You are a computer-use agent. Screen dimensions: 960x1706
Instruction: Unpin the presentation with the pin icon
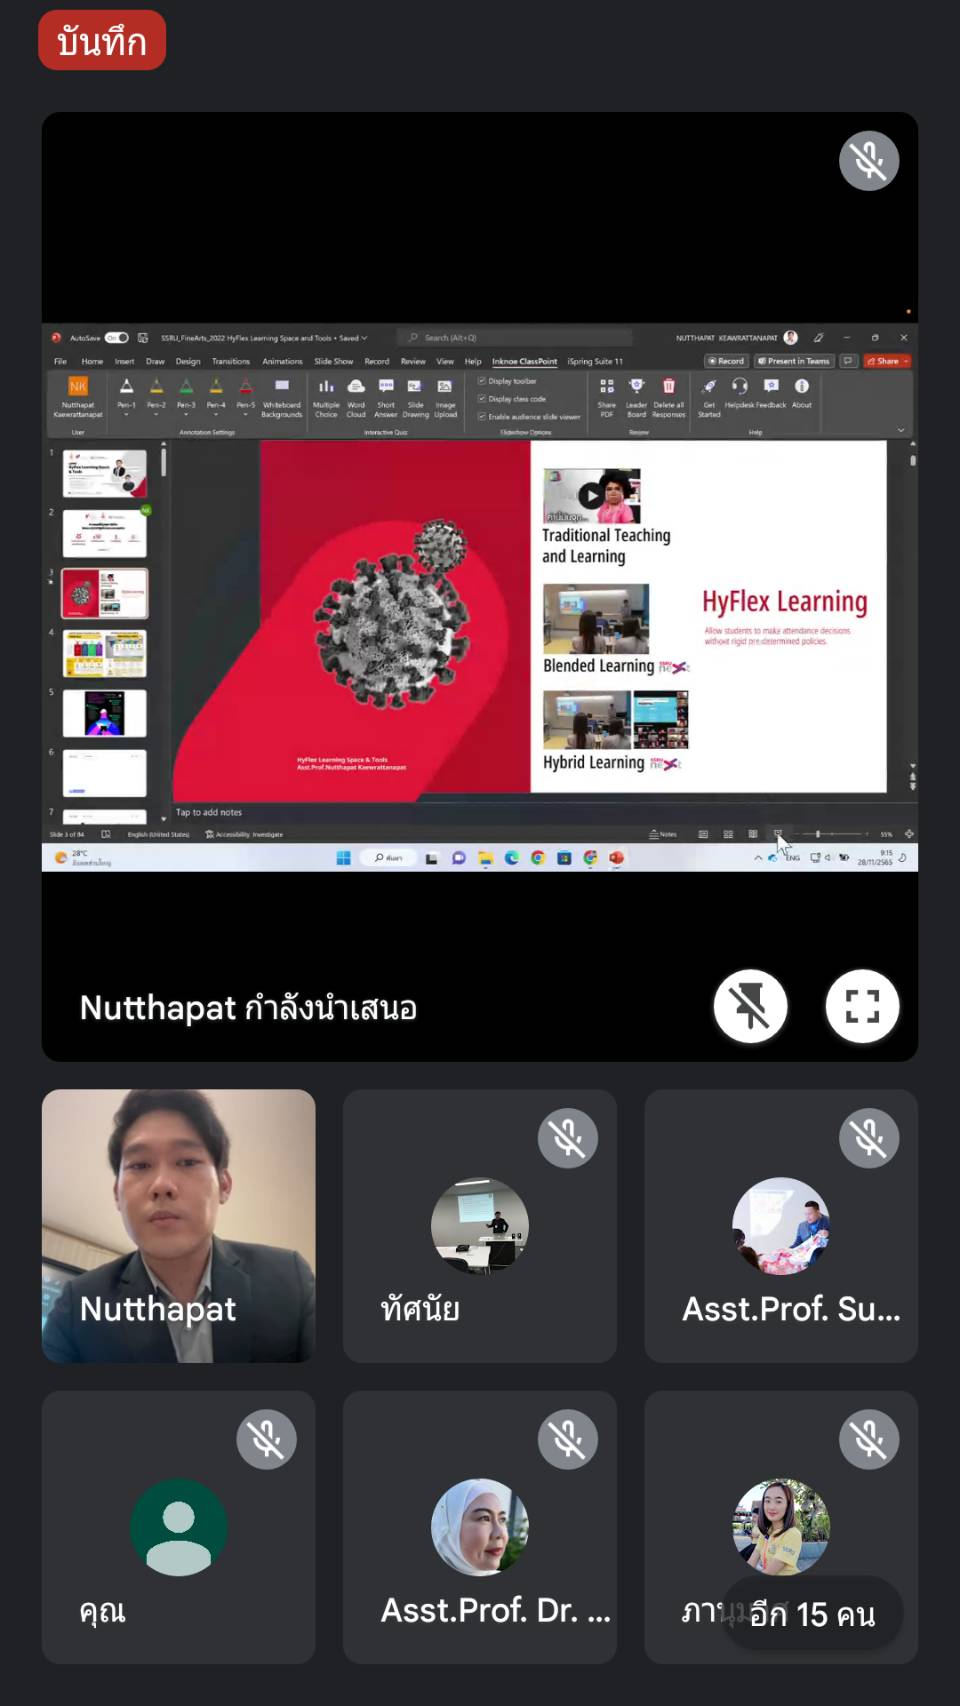[750, 1006]
